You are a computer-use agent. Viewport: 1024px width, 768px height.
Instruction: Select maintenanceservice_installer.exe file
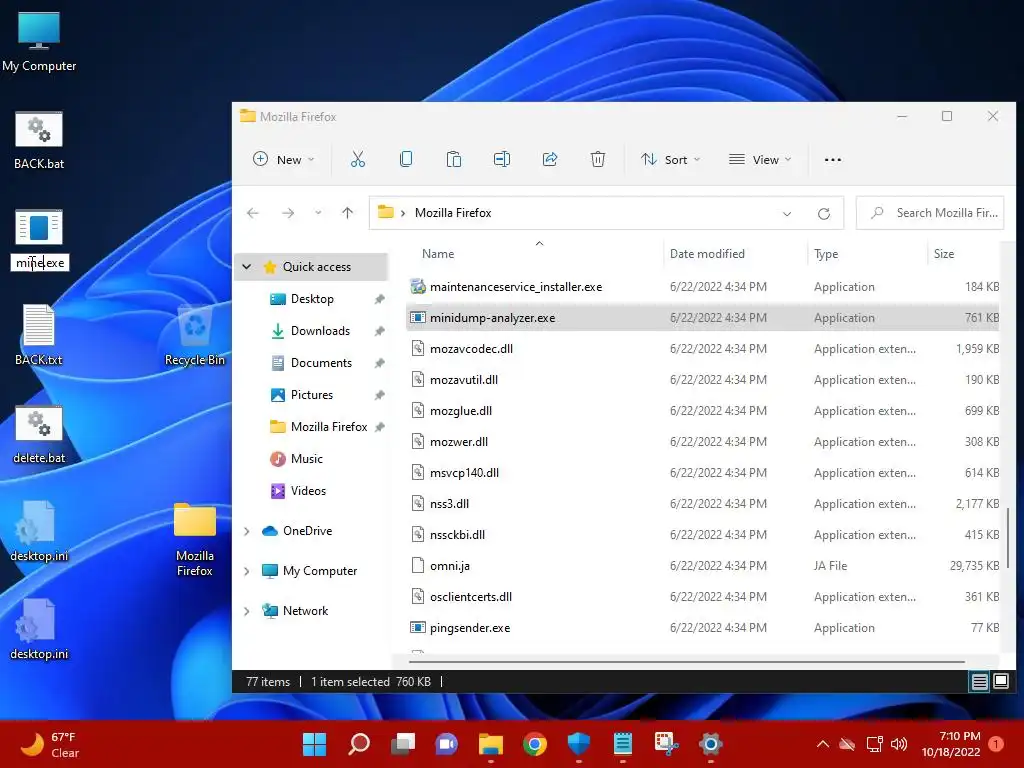(x=702, y=287)
